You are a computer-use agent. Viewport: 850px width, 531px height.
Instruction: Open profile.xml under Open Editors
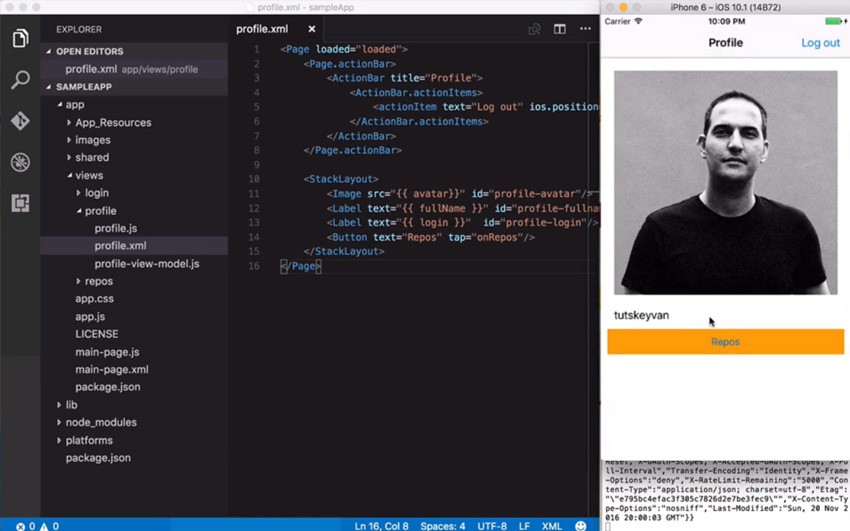pos(134,69)
